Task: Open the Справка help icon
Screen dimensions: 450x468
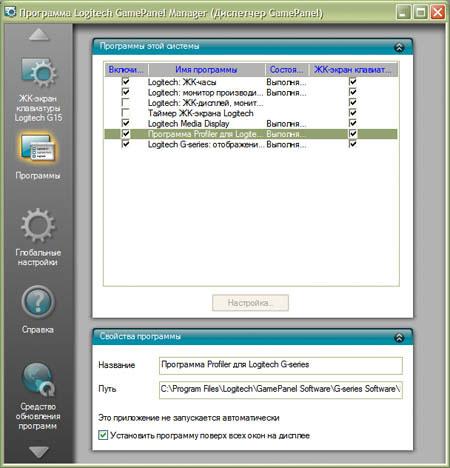Action: coord(38,302)
